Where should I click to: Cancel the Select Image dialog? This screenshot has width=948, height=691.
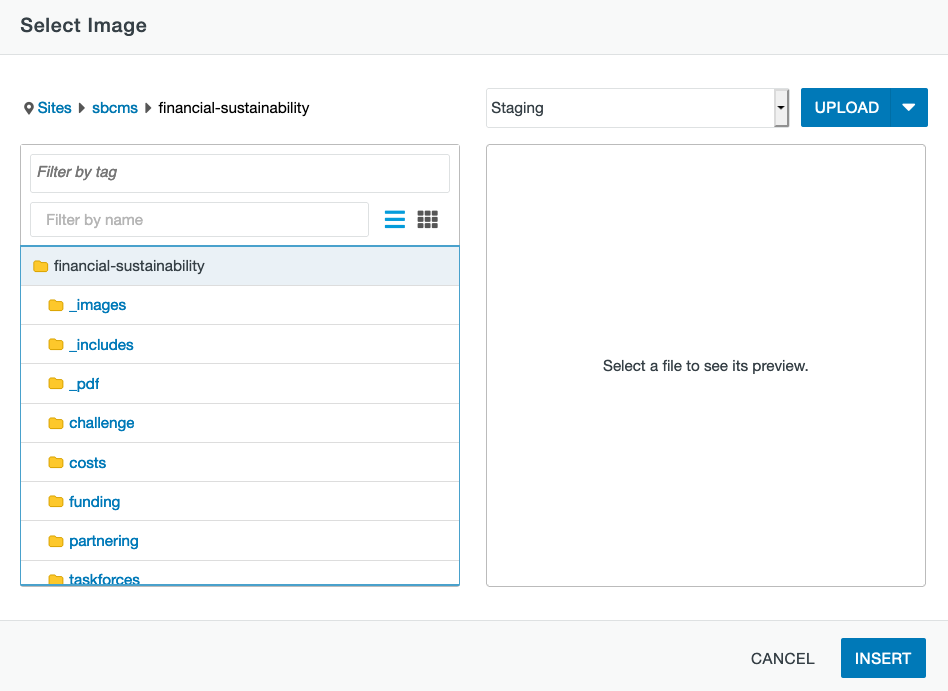click(782, 658)
